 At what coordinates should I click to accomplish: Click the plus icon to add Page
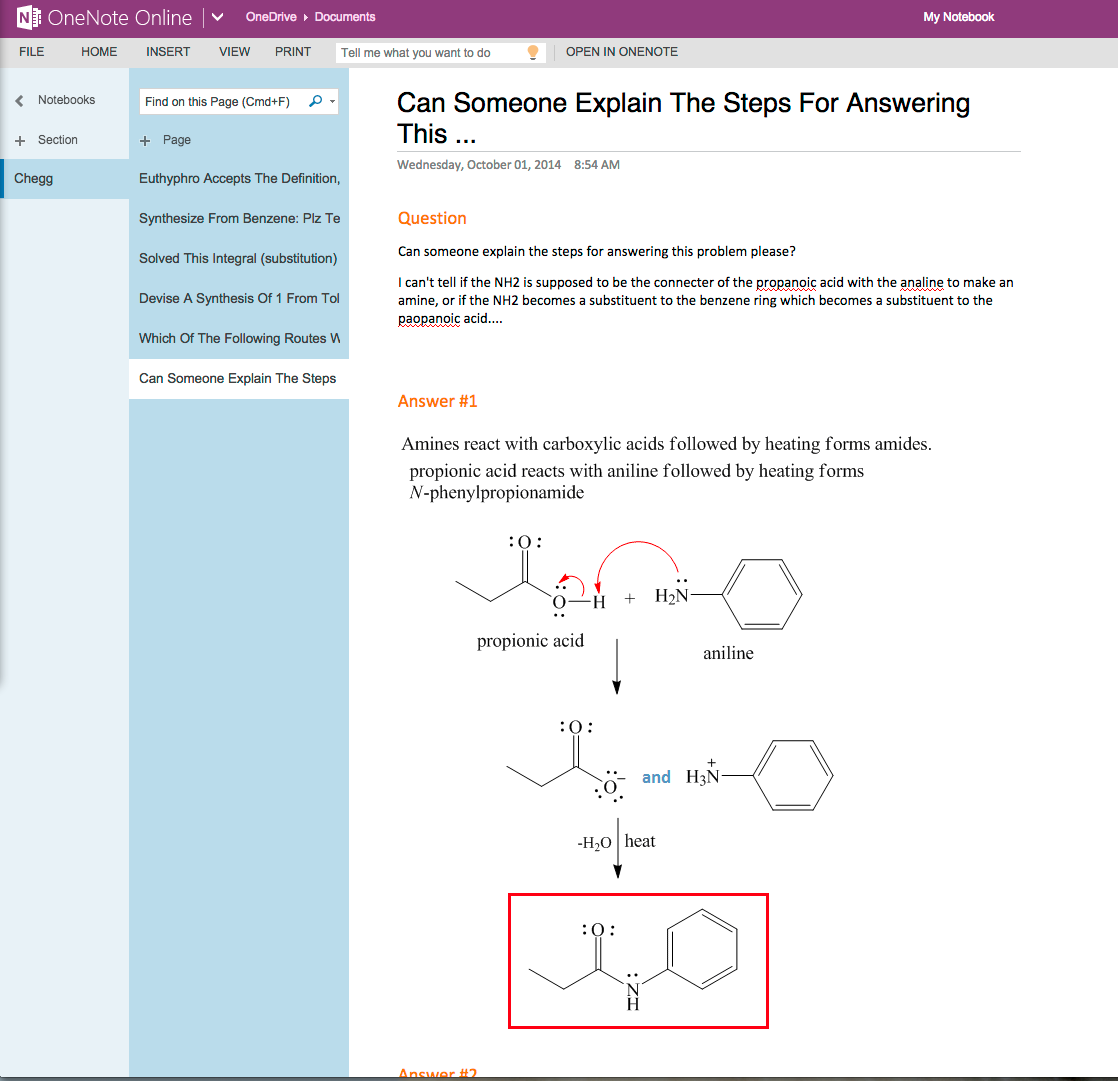[145, 140]
